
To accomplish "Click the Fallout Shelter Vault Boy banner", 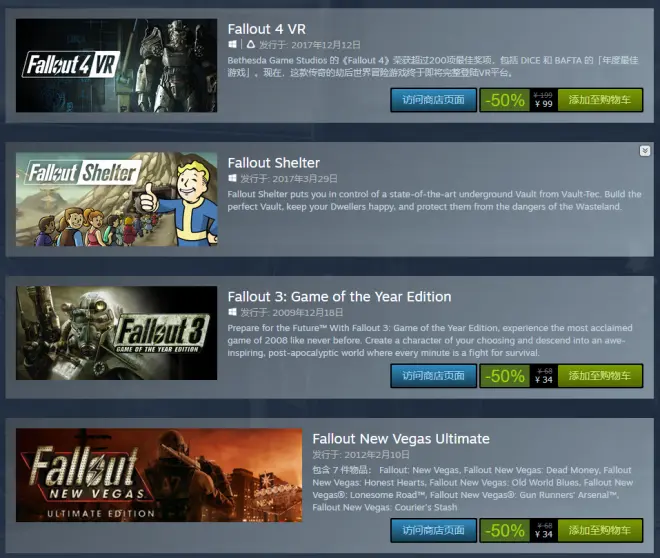I will coord(117,199).
